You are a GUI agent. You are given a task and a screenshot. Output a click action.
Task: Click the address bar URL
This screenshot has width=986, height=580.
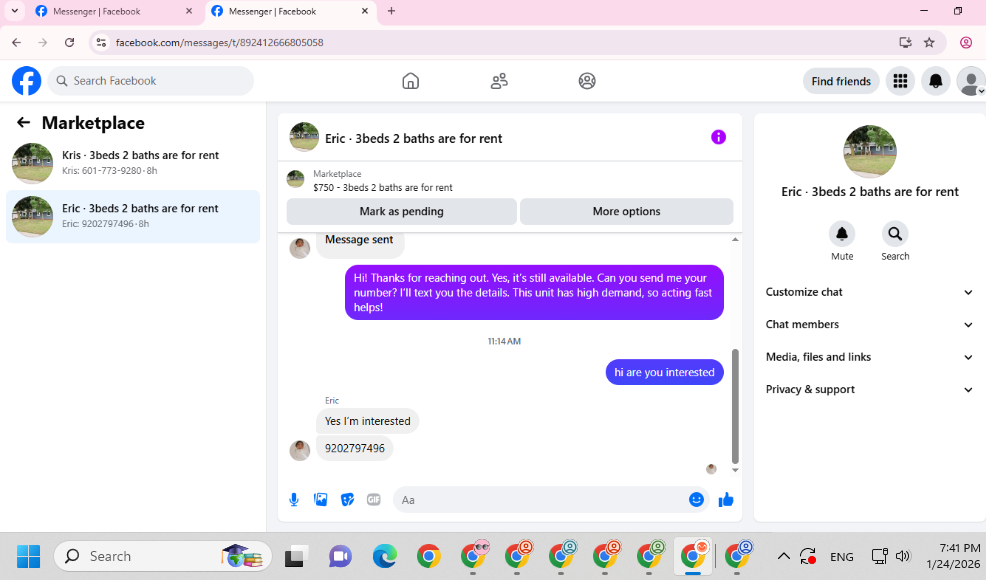coord(219,43)
